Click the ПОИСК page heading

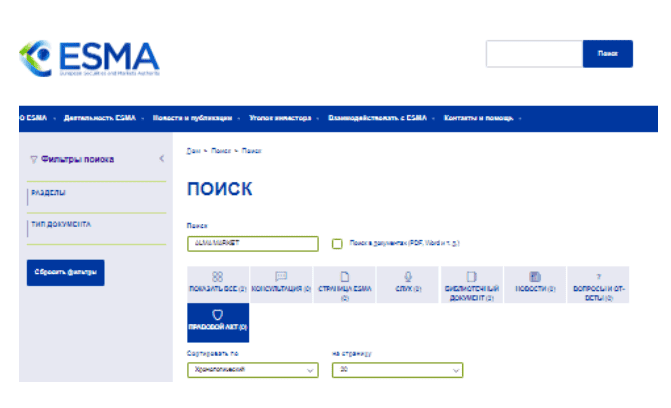tap(220, 189)
